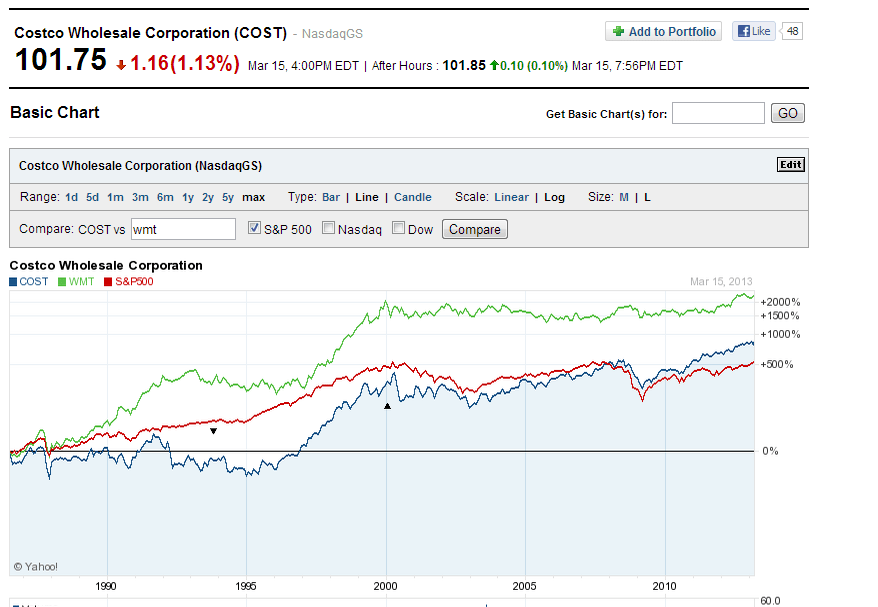Click the red S&P500 legend color square
This screenshot has width=878, height=607.
pyautogui.click(x=108, y=282)
